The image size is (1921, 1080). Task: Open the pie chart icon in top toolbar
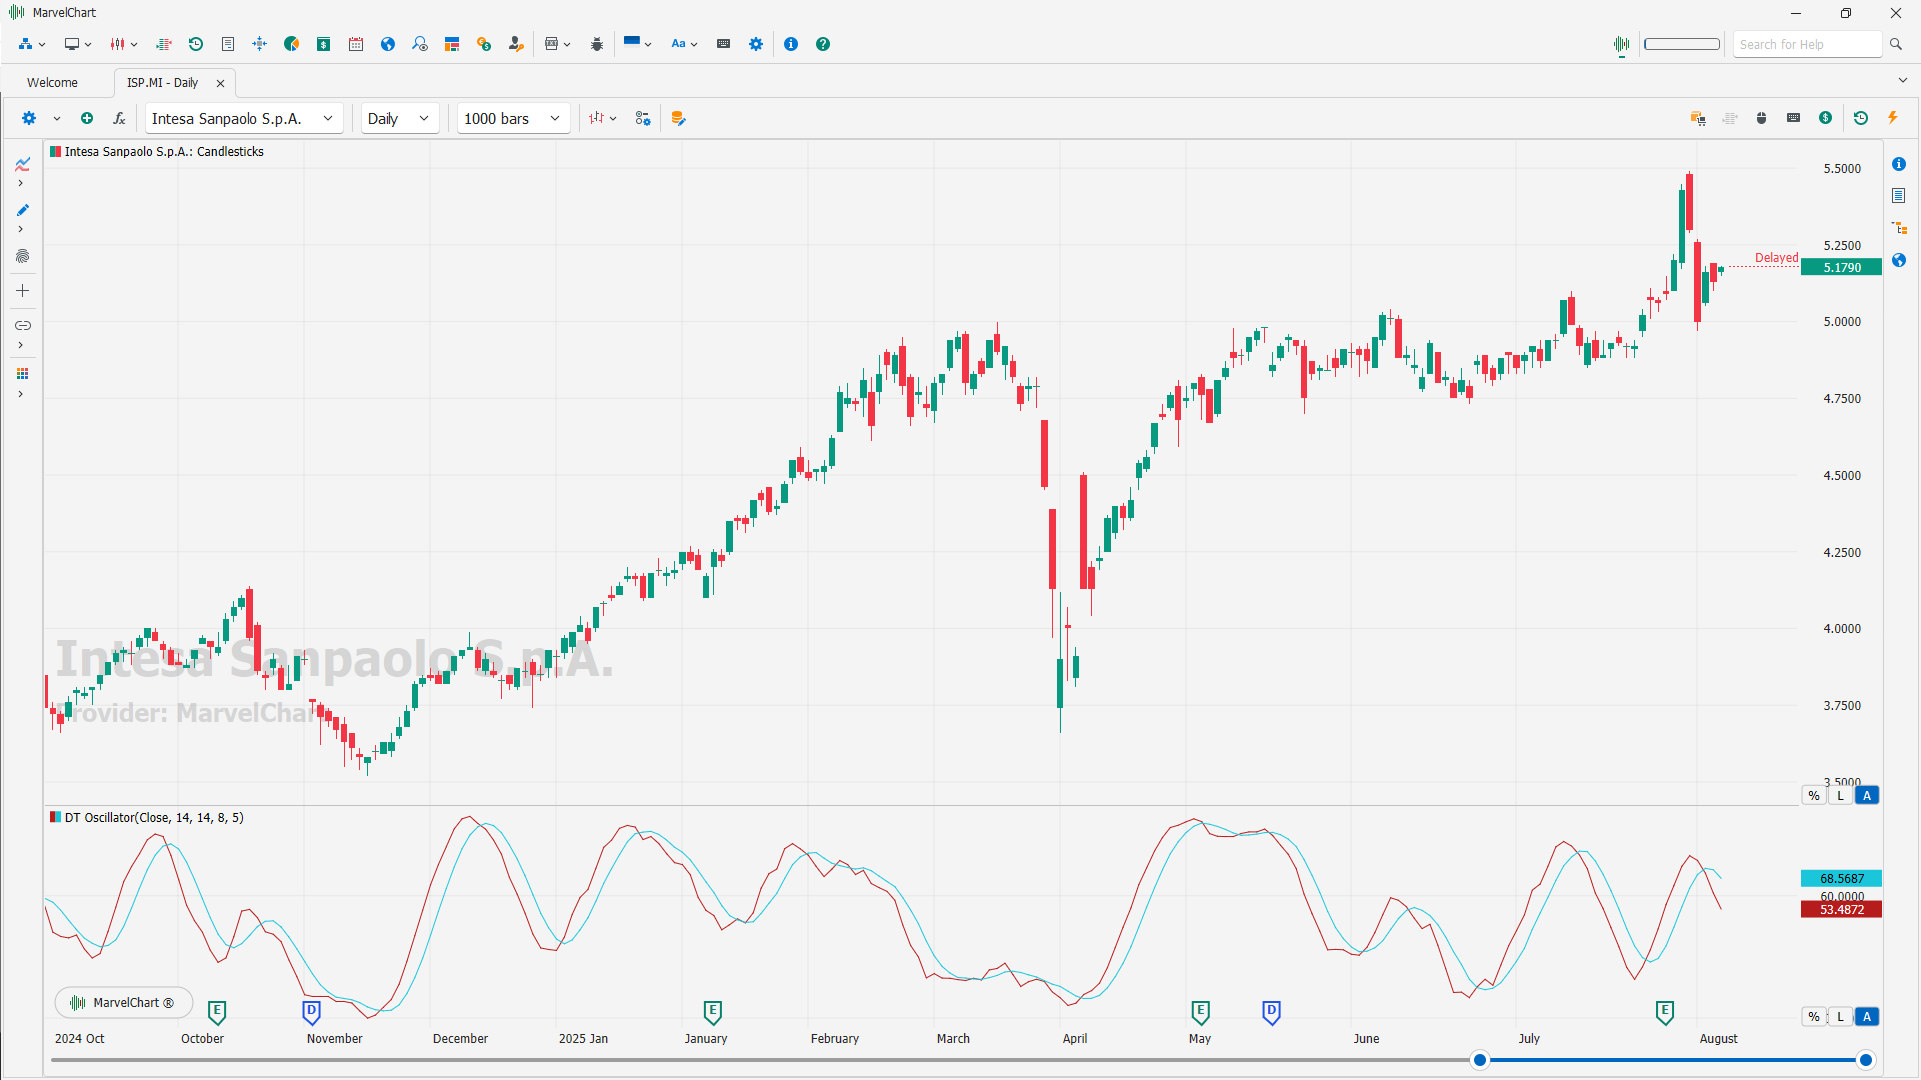(x=291, y=44)
